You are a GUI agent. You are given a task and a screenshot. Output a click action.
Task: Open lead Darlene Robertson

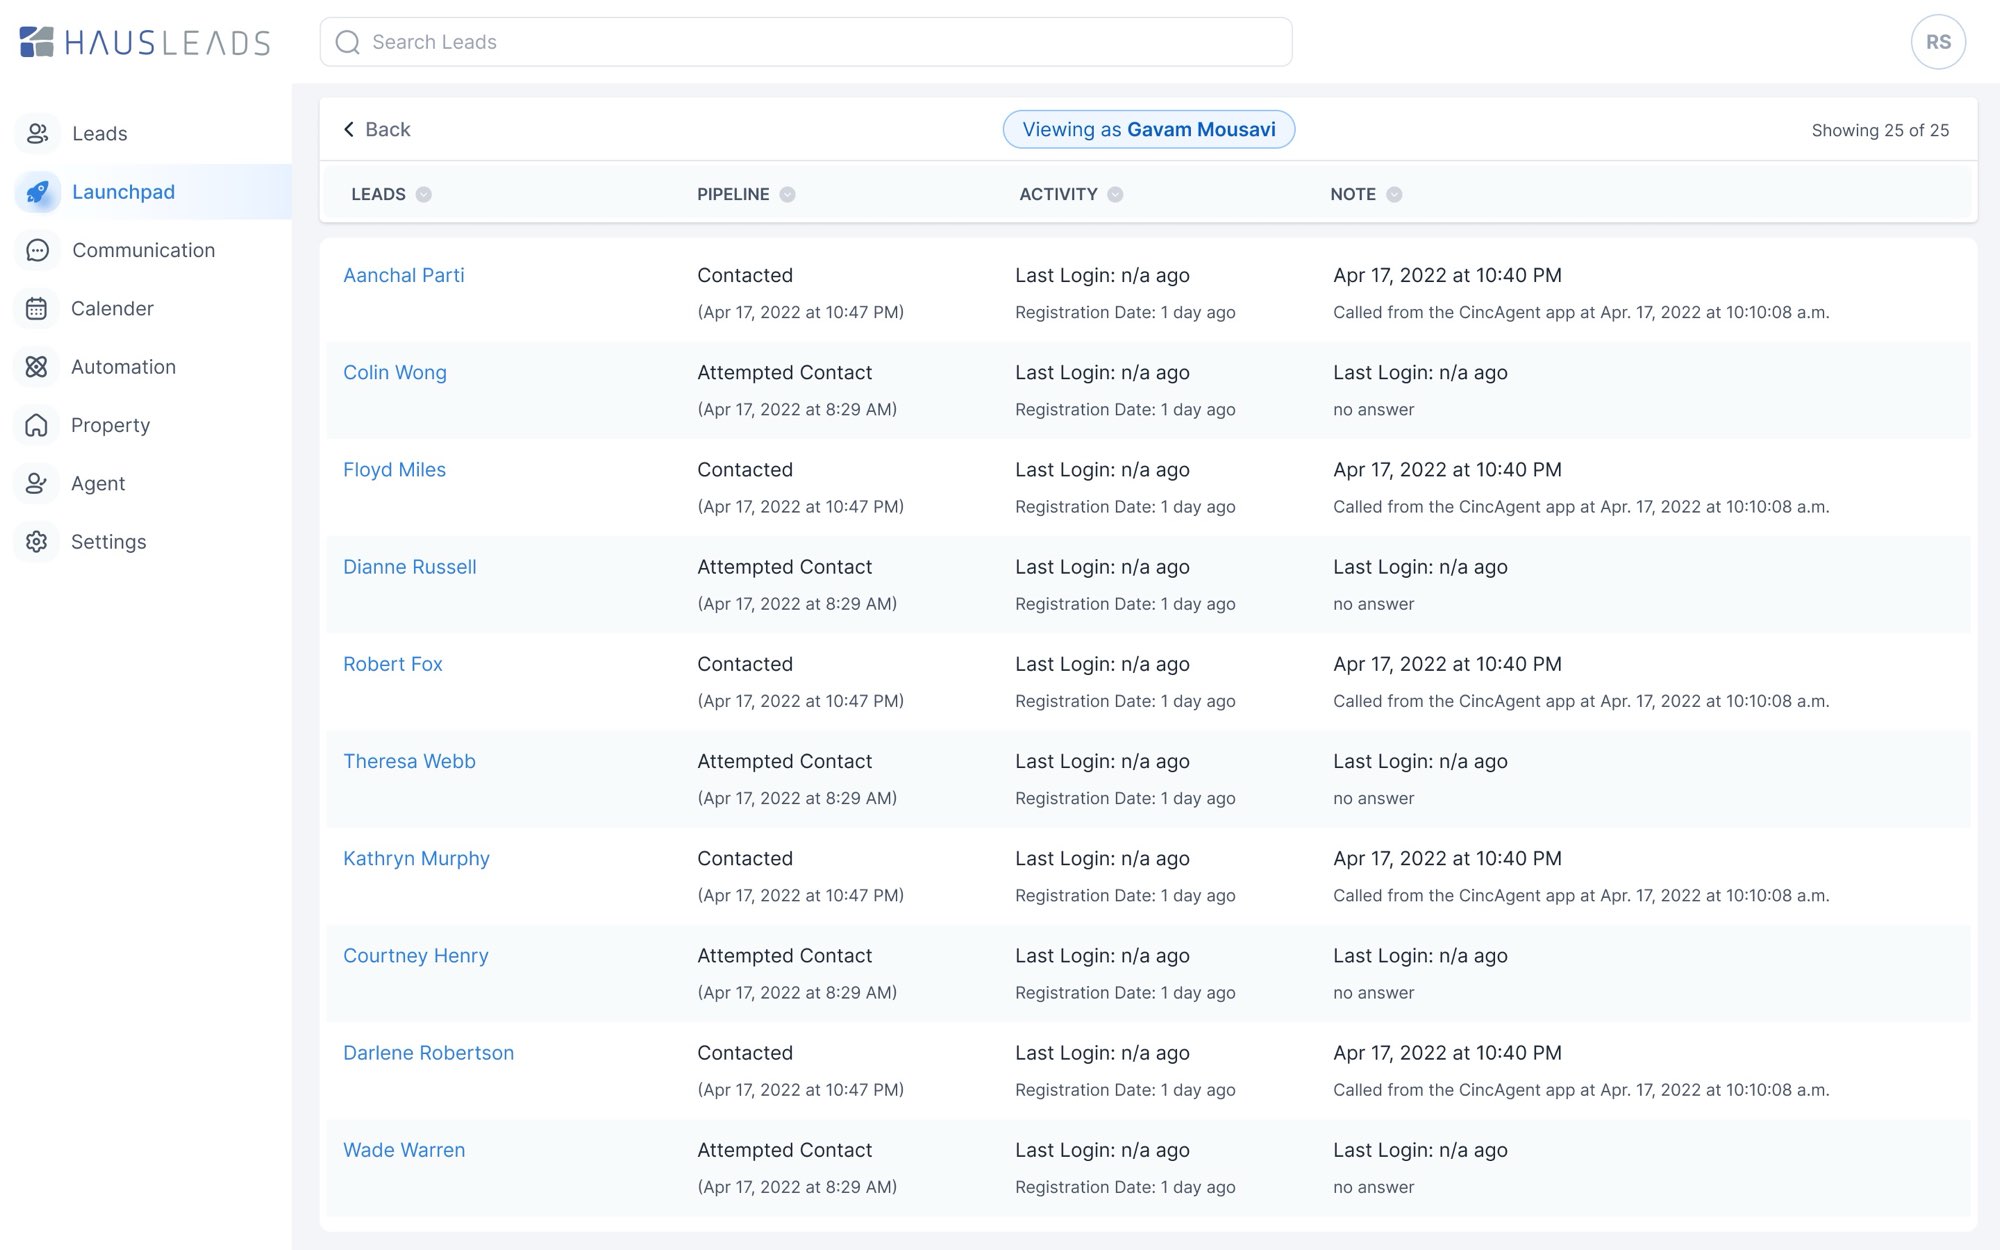pos(429,1052)
